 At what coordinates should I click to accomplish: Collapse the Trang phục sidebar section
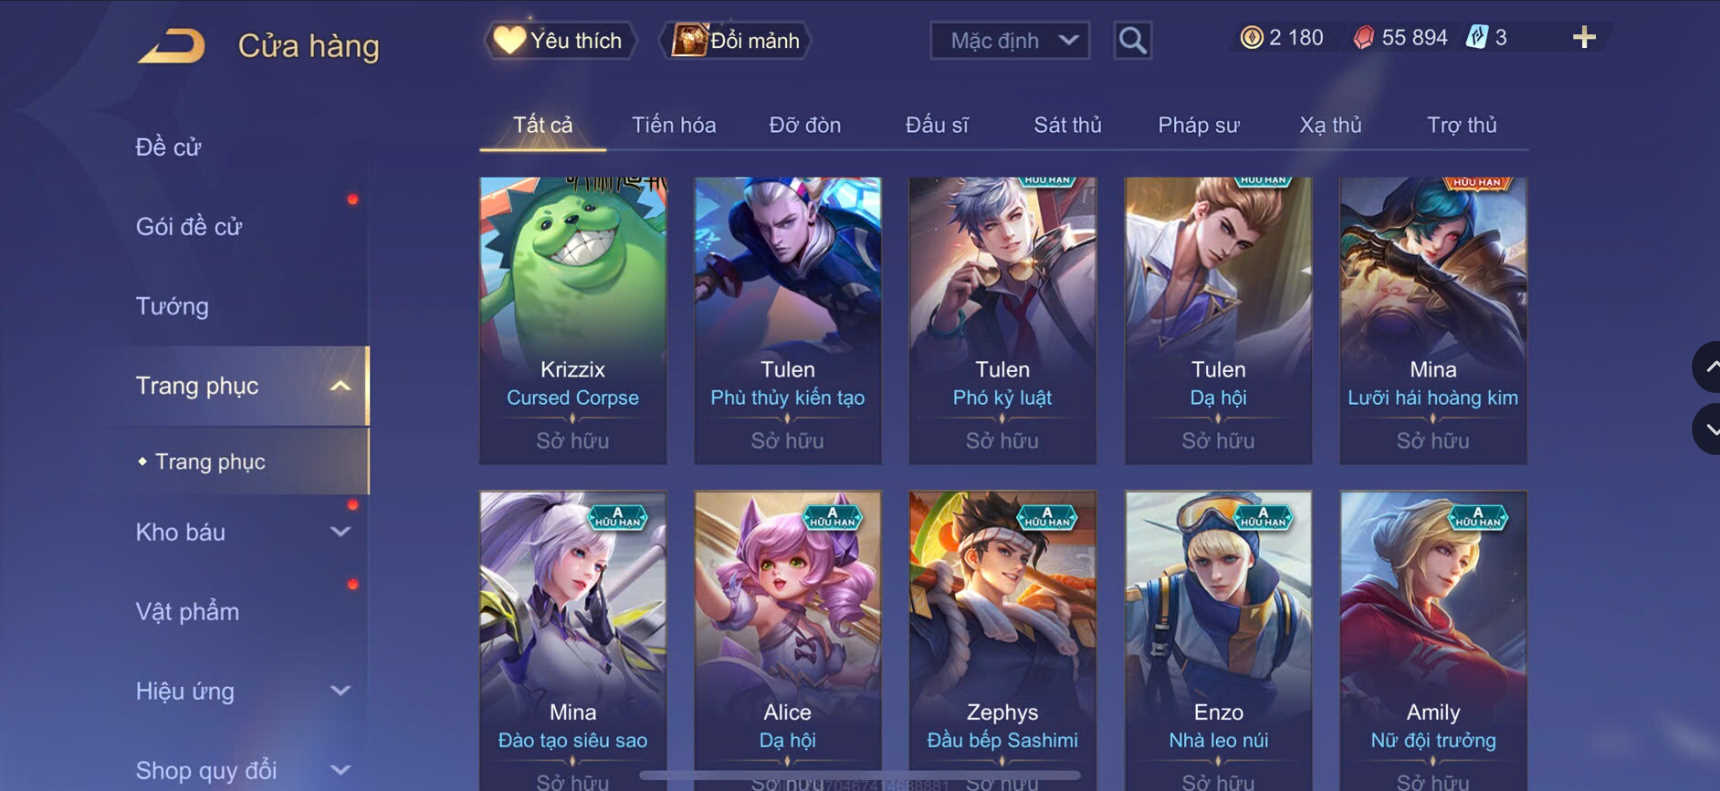[341, 386]
